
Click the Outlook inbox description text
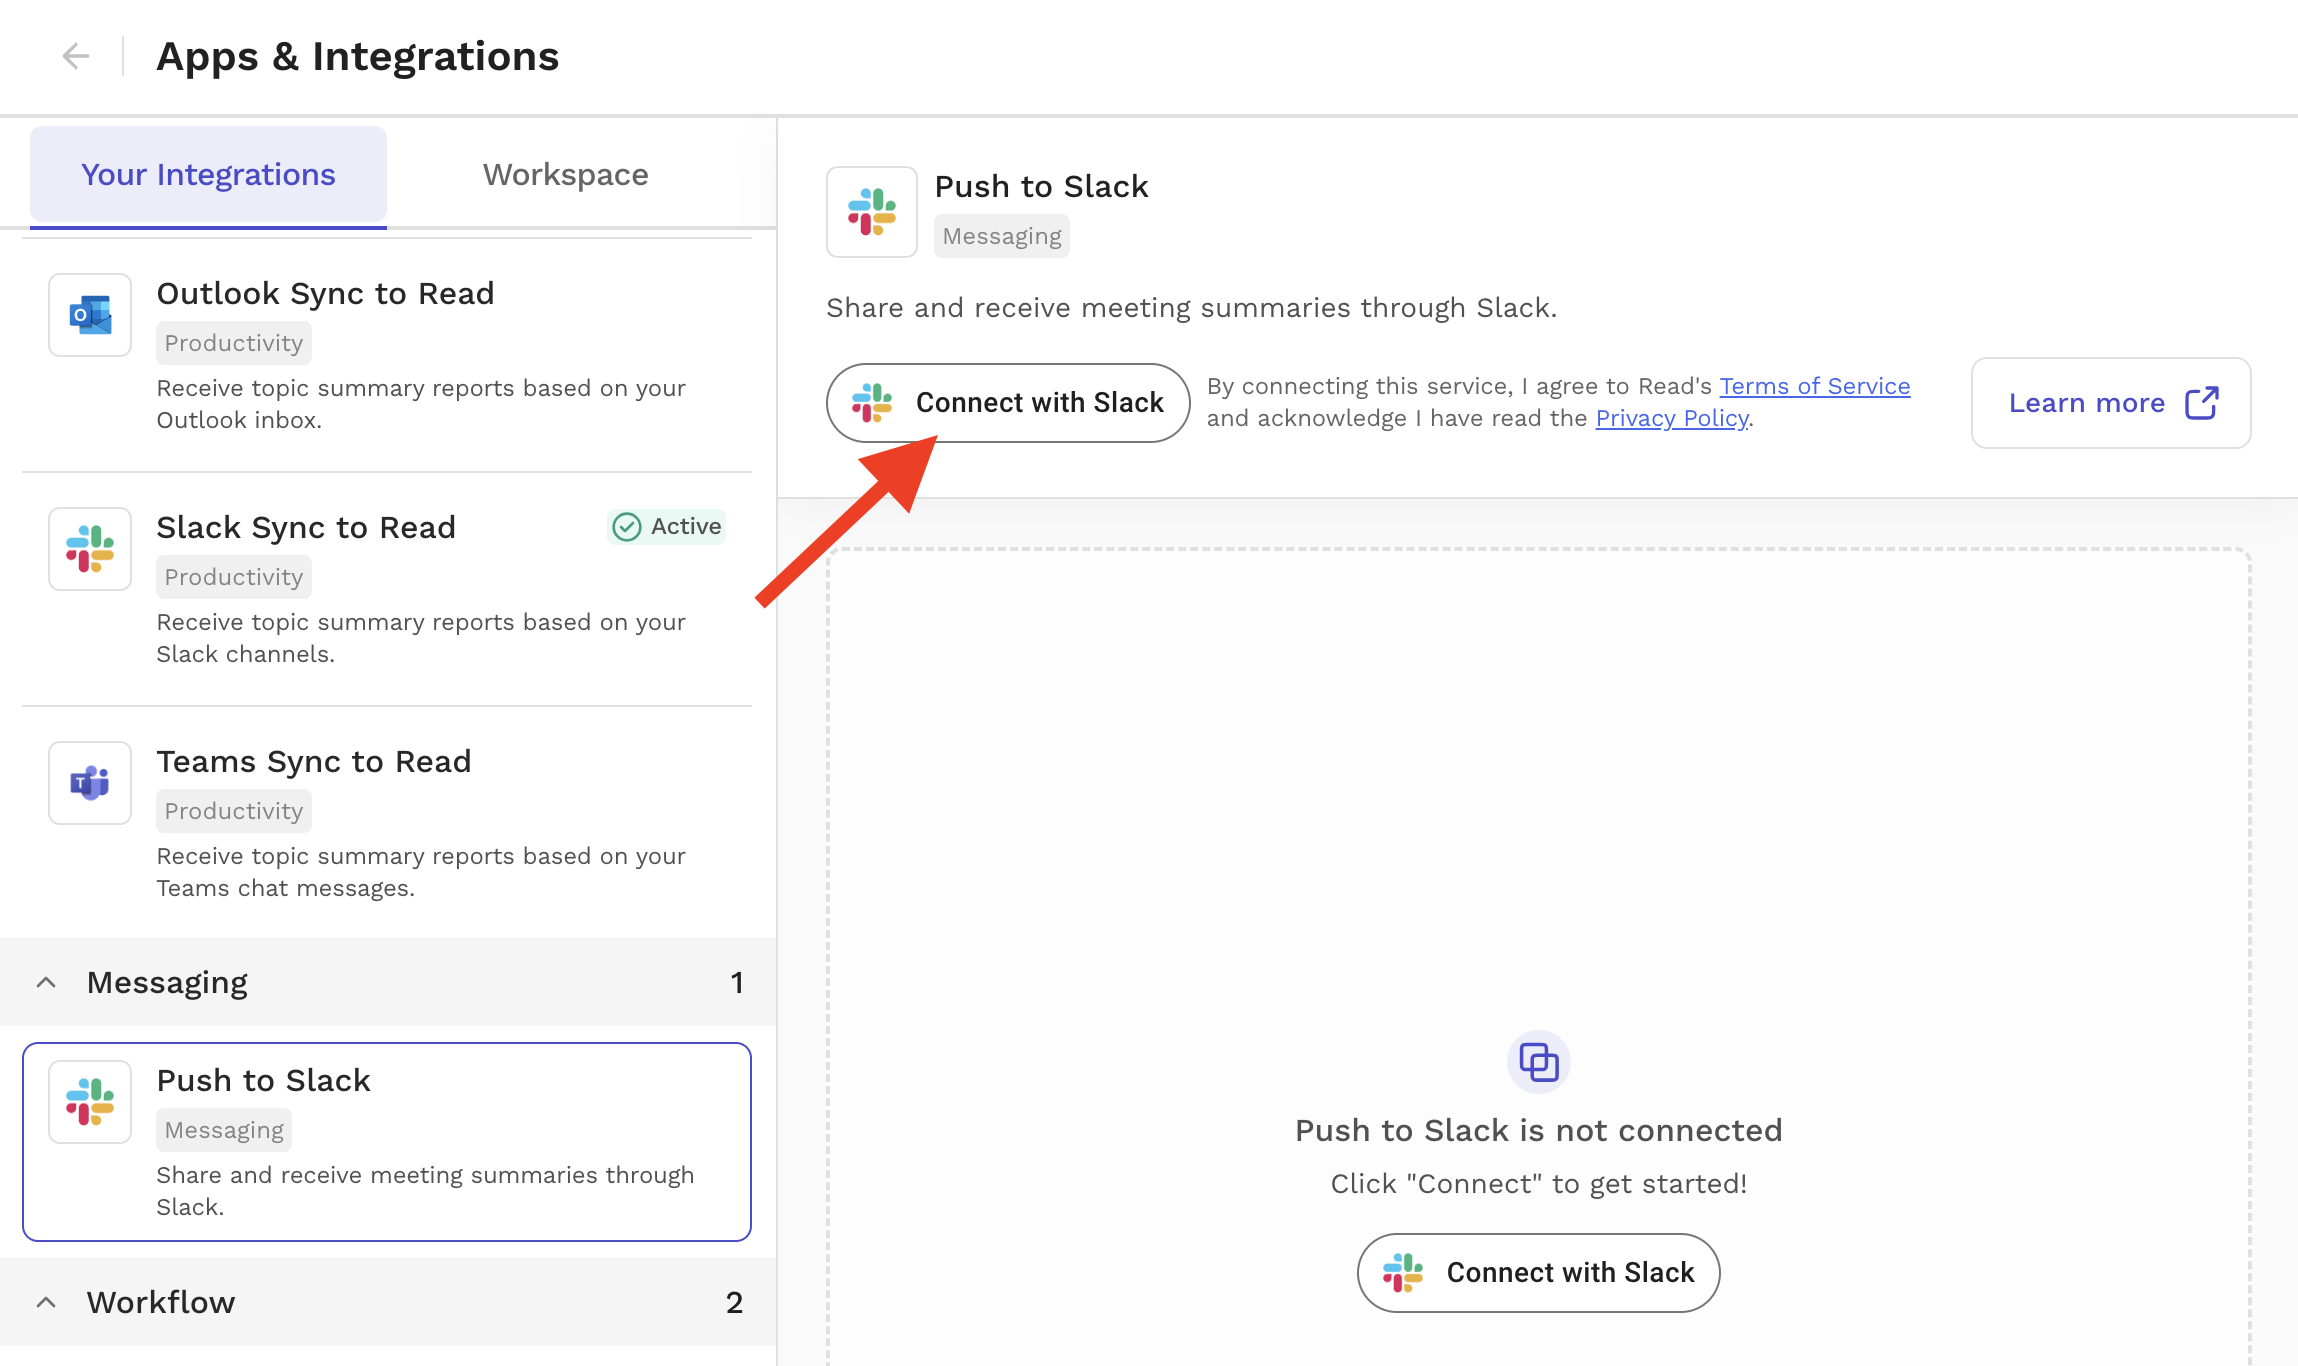point(421,404)
